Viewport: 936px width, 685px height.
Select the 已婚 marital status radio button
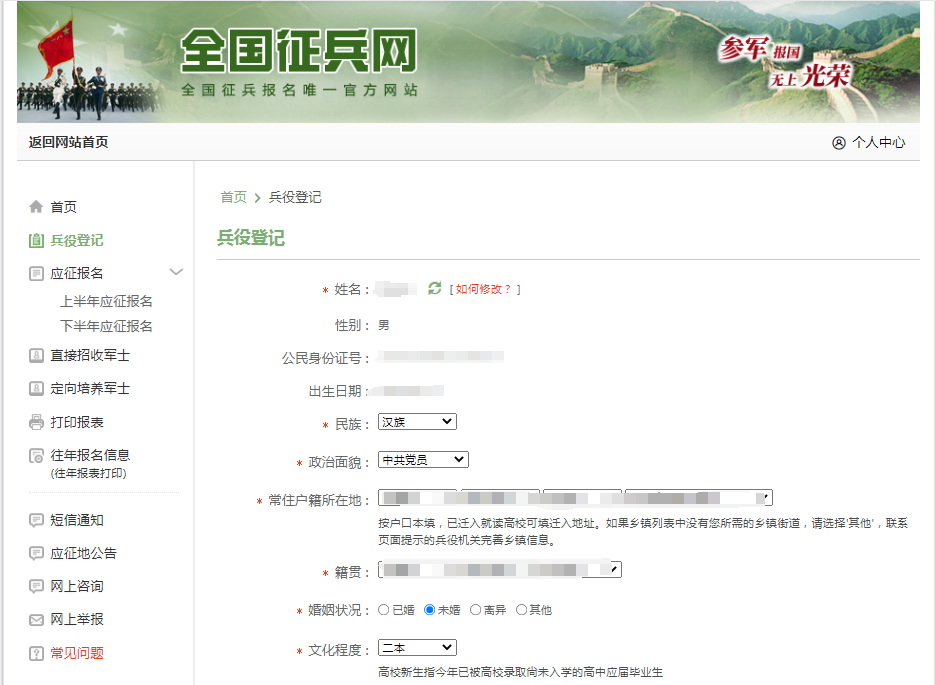384,610
